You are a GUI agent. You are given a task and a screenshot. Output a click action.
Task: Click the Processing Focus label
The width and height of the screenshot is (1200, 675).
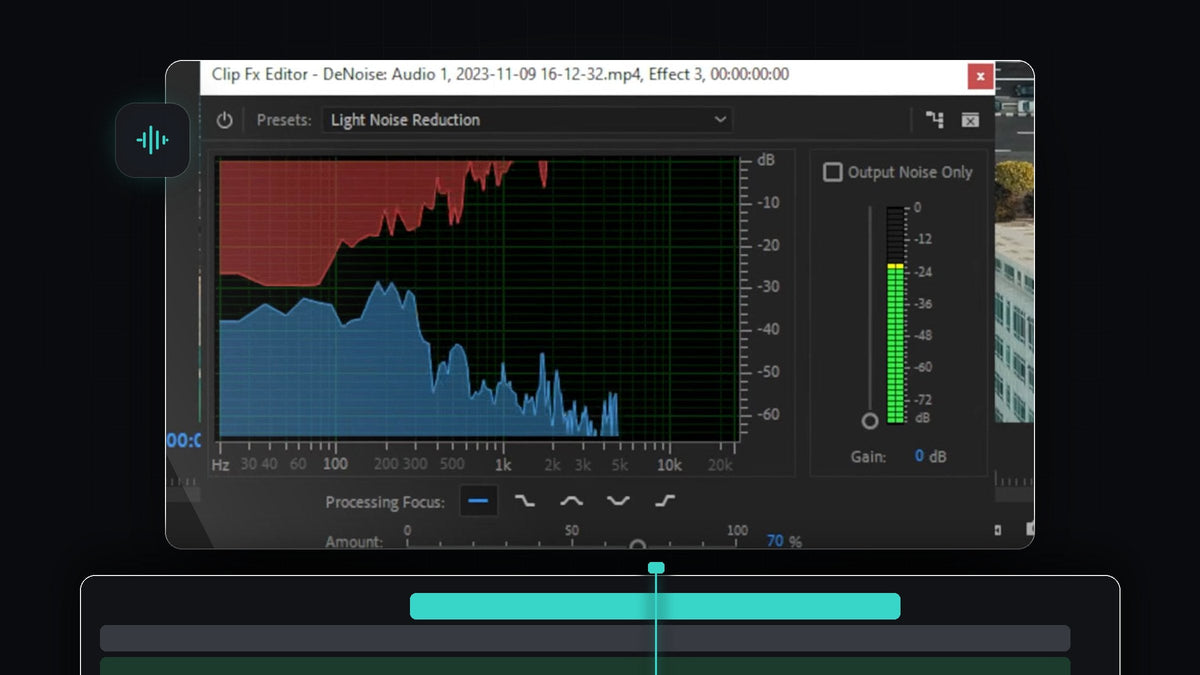click(385, 502)
